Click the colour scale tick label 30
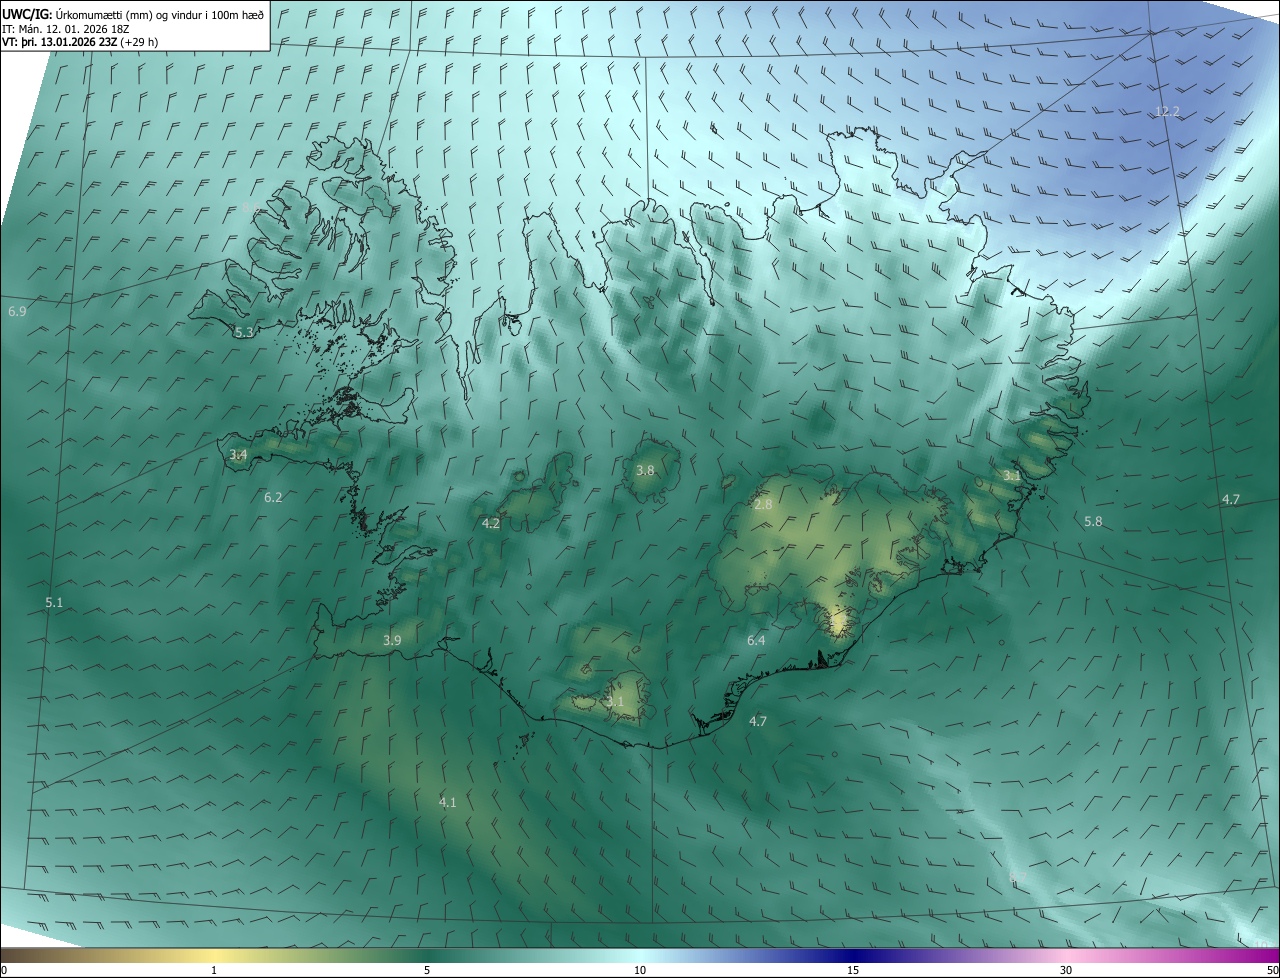Viewport: 1280px width, 978px height. (x=1066, y=970)
